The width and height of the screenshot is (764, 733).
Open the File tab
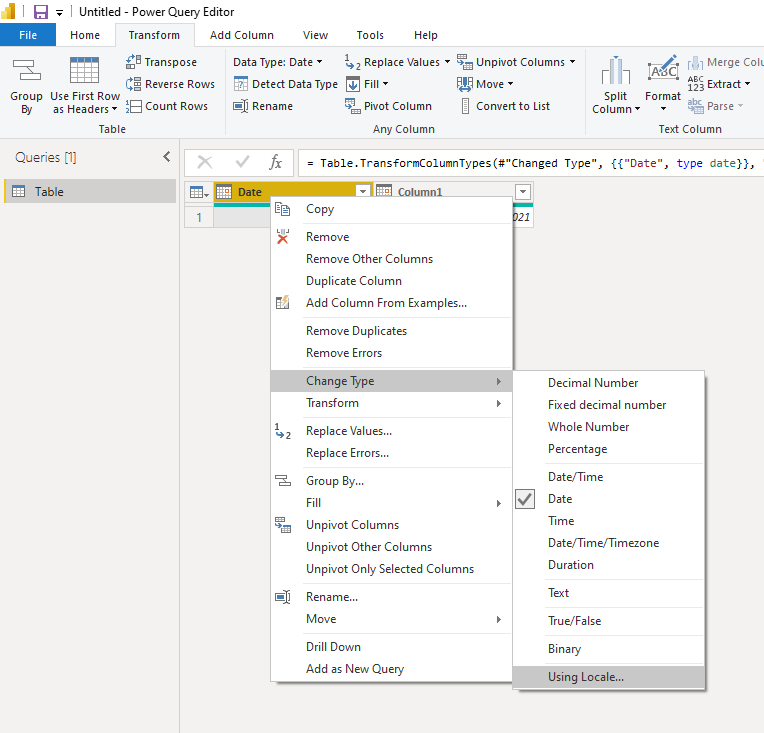[28, 35]
